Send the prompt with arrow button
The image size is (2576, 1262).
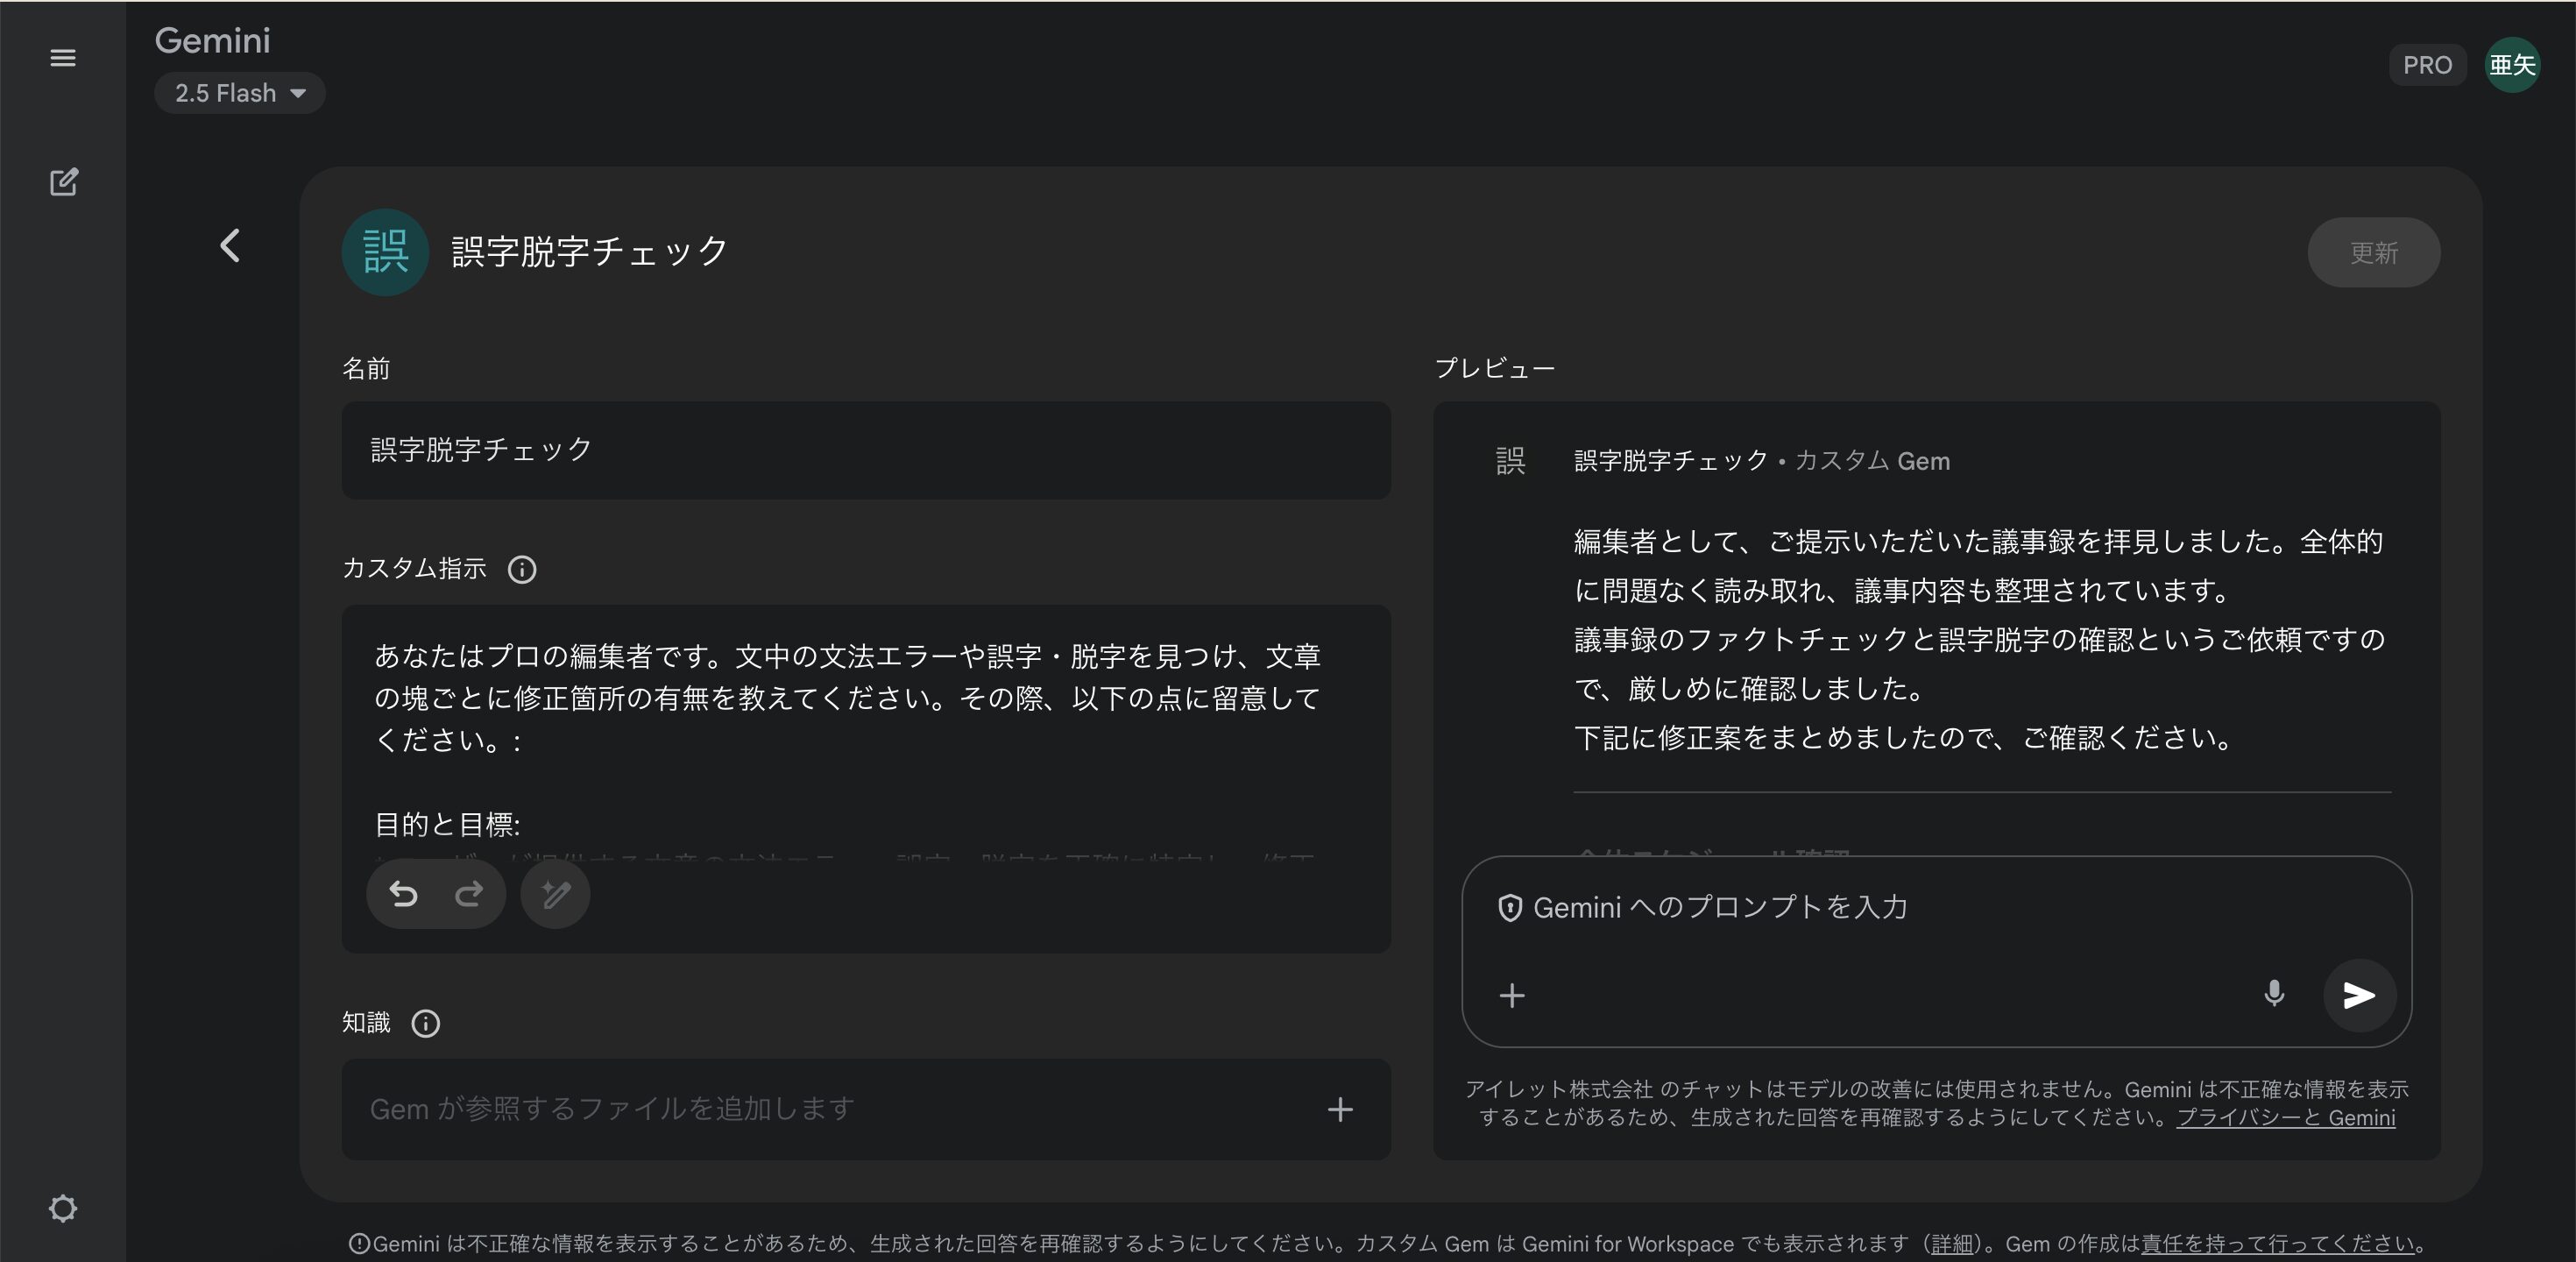(2359, 995)
